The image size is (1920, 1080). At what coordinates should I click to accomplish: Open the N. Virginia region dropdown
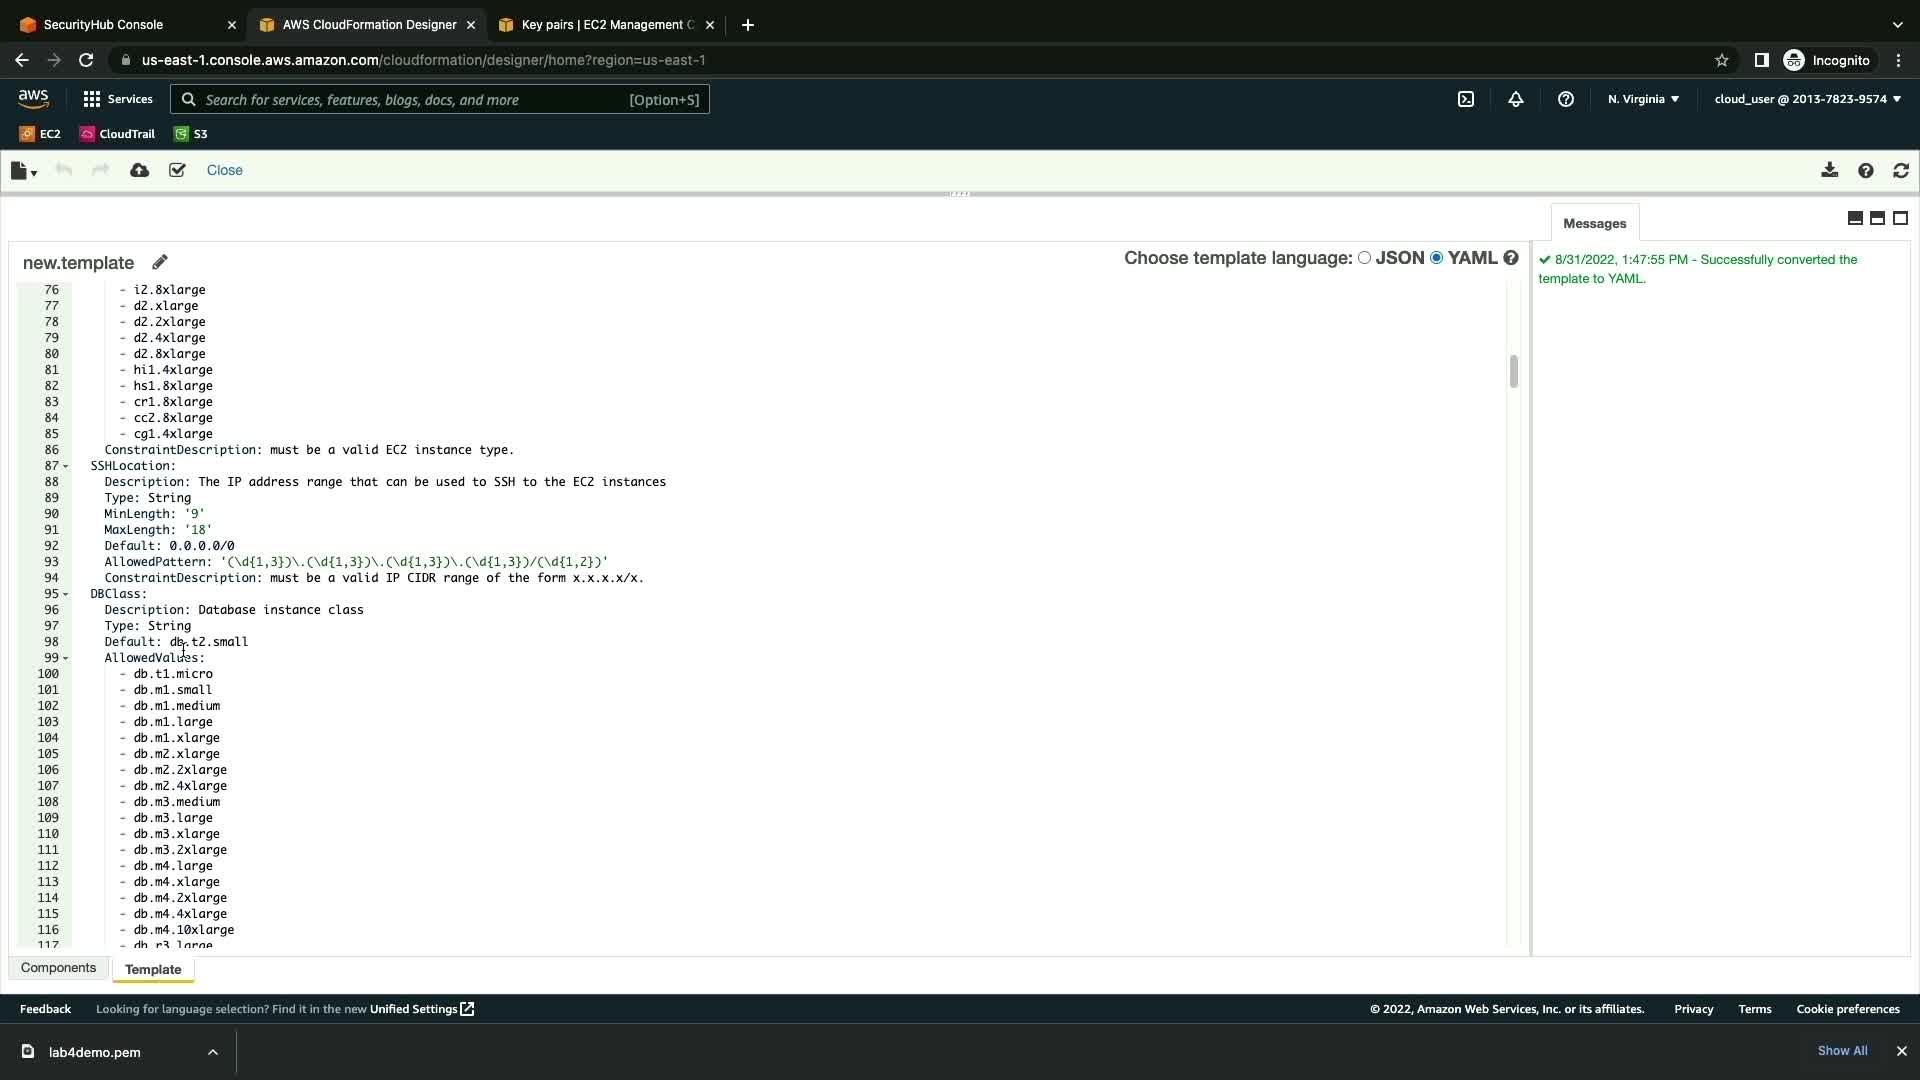click(1643, 99)
